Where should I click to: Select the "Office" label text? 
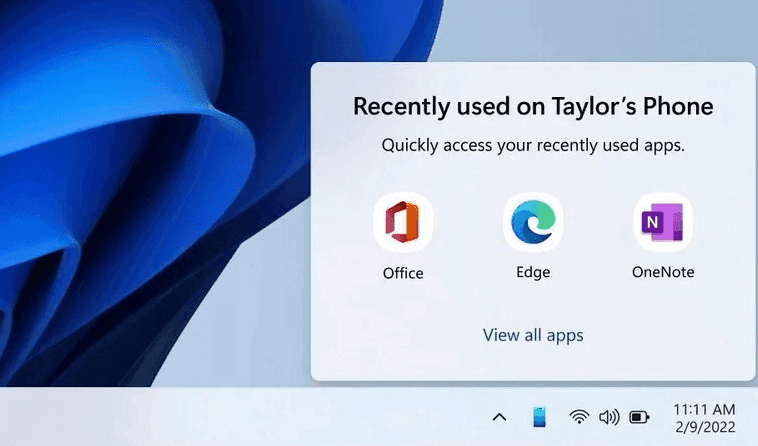pos(403,273)
